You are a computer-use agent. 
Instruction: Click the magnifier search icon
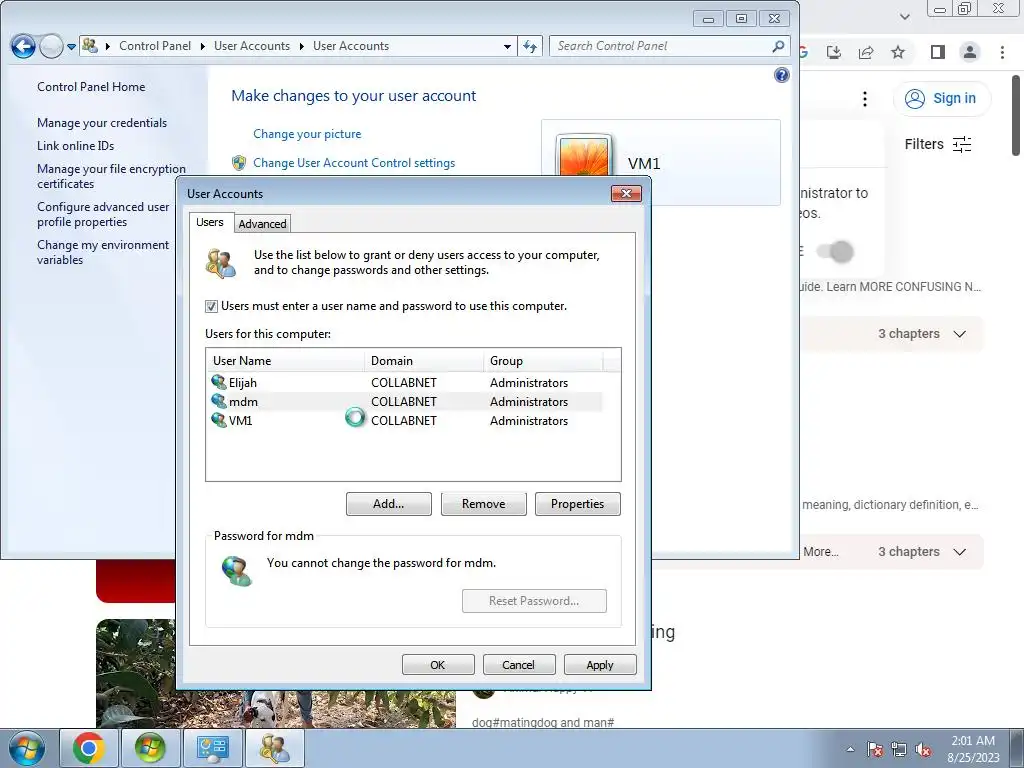[x=778, y=46]
